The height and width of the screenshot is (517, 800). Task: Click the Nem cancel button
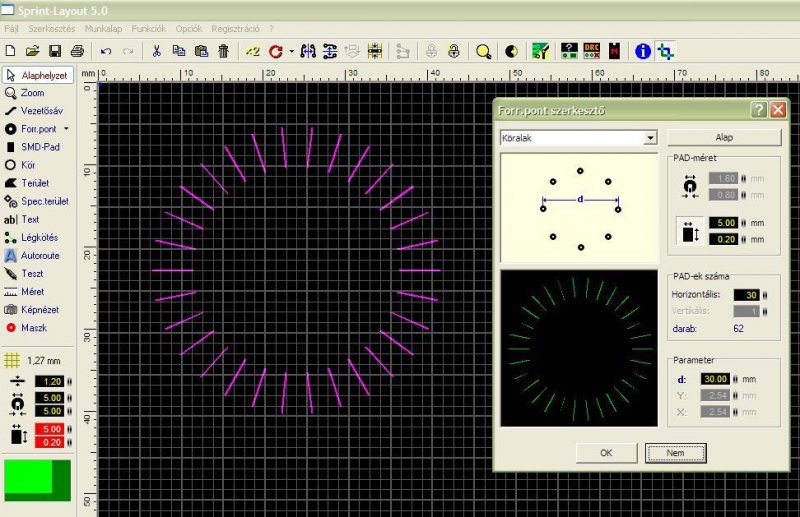(x=676, y=453)
